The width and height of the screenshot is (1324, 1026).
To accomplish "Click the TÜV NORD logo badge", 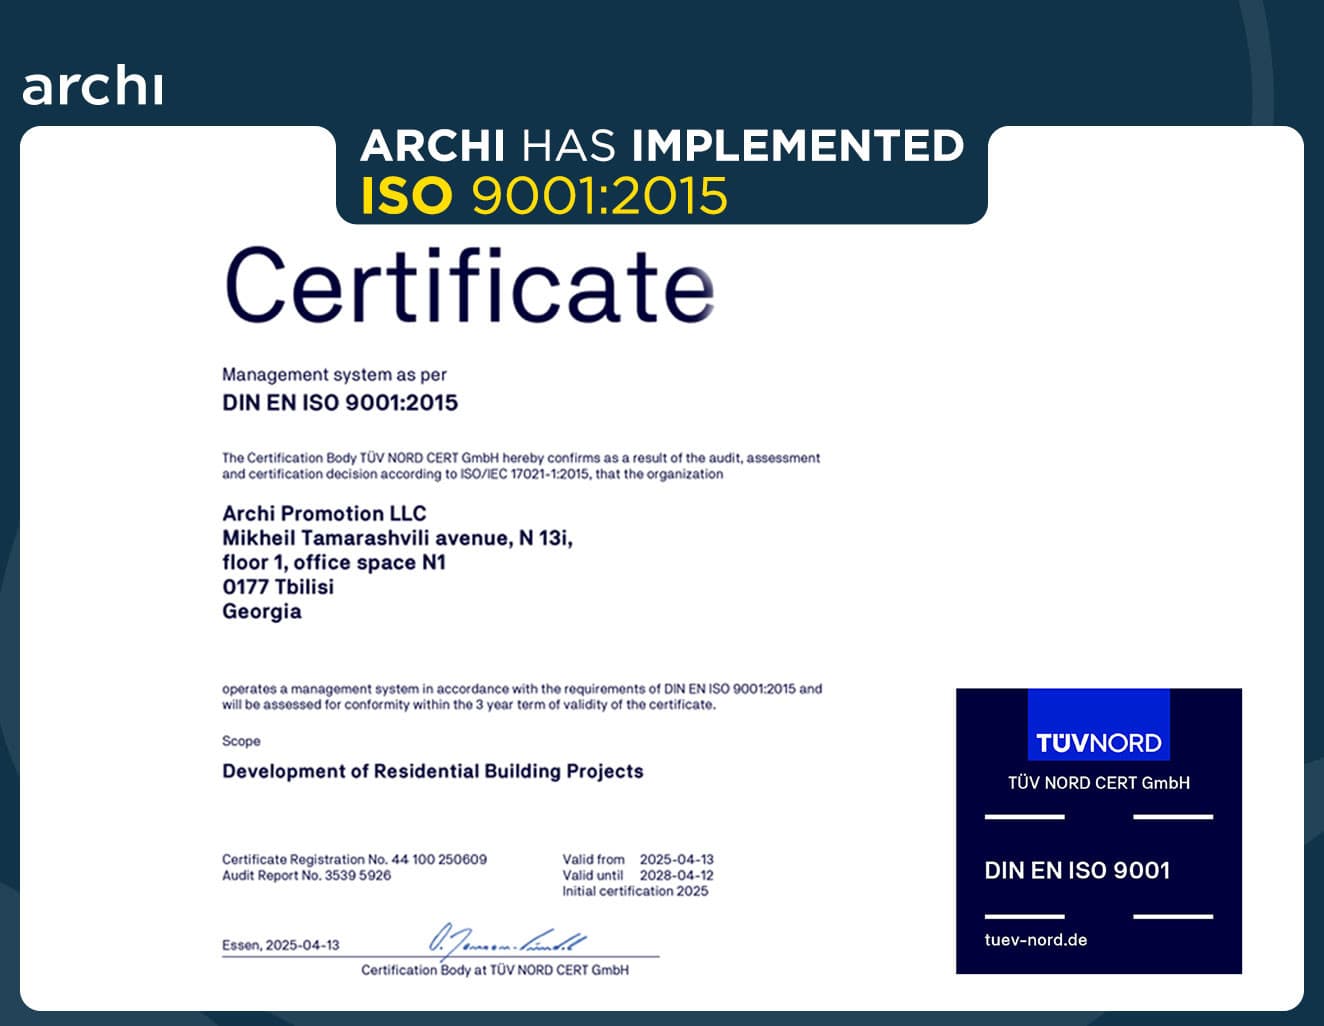I will [x=1098, y=725].
